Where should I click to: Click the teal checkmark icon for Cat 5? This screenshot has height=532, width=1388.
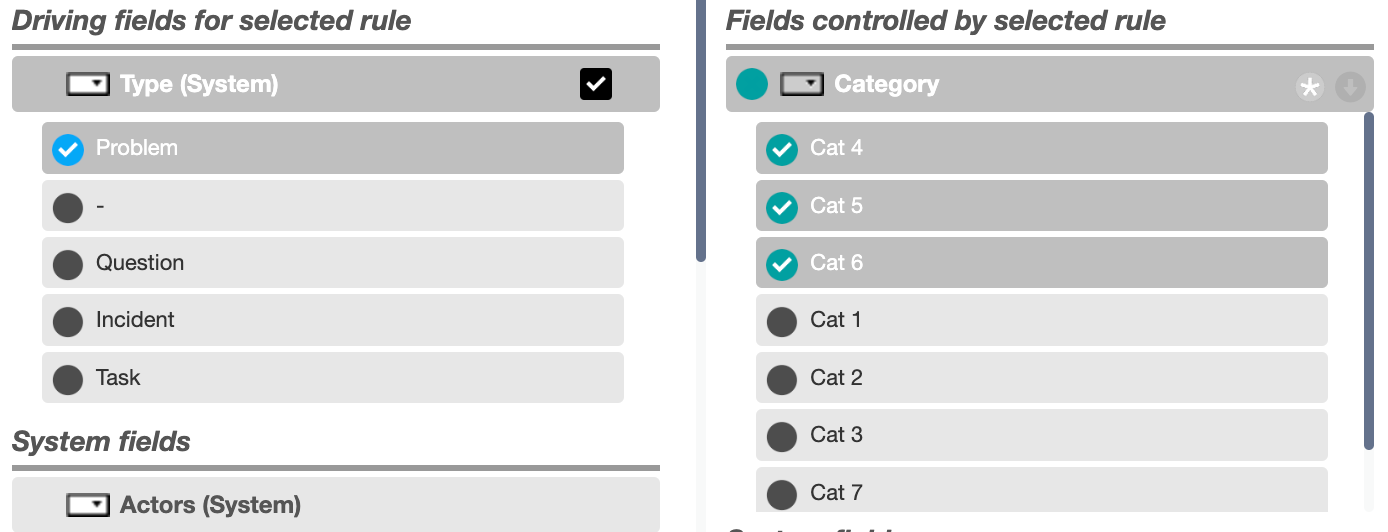tap(782, 207)
